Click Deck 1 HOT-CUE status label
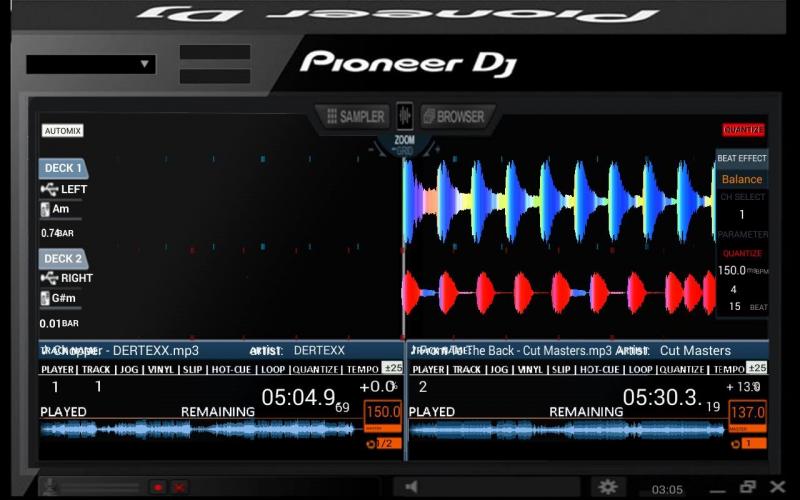800x500 pixels. click(x=232, y=369)
